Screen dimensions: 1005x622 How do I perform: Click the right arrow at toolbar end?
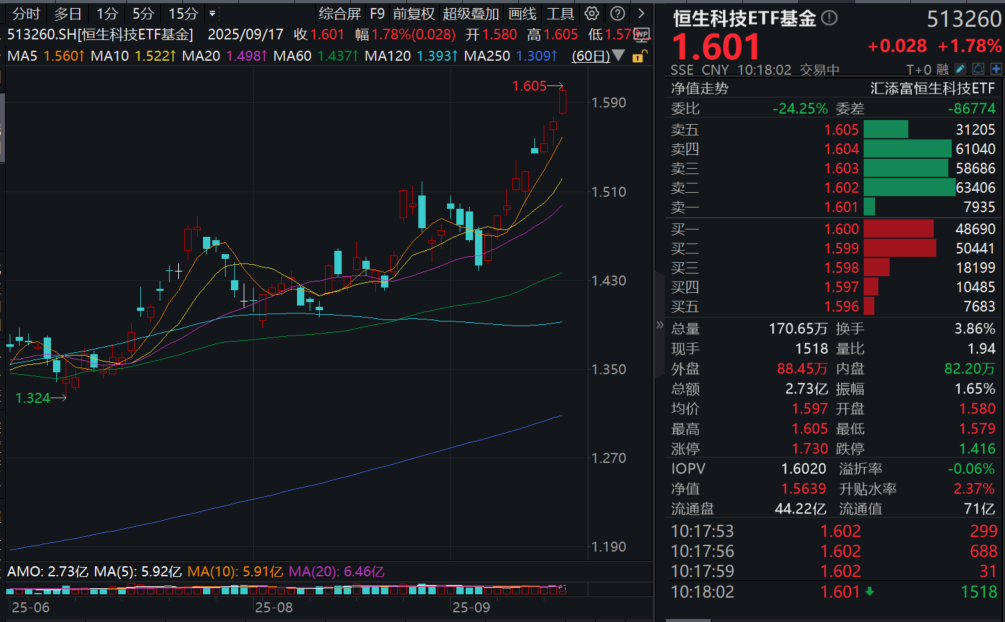641,14
